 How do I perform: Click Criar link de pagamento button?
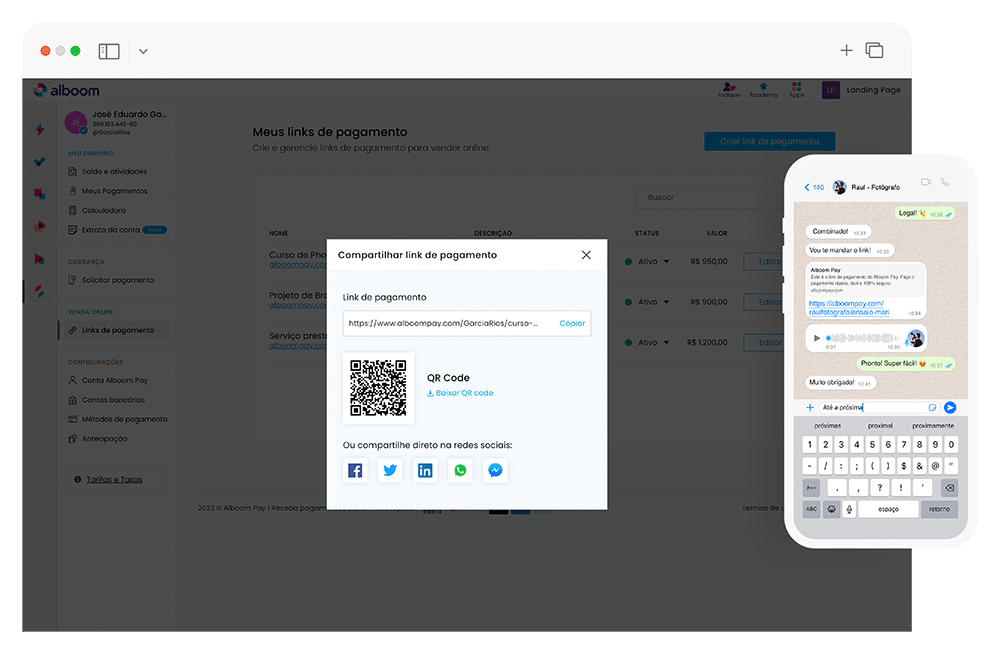tap(770, 142)
